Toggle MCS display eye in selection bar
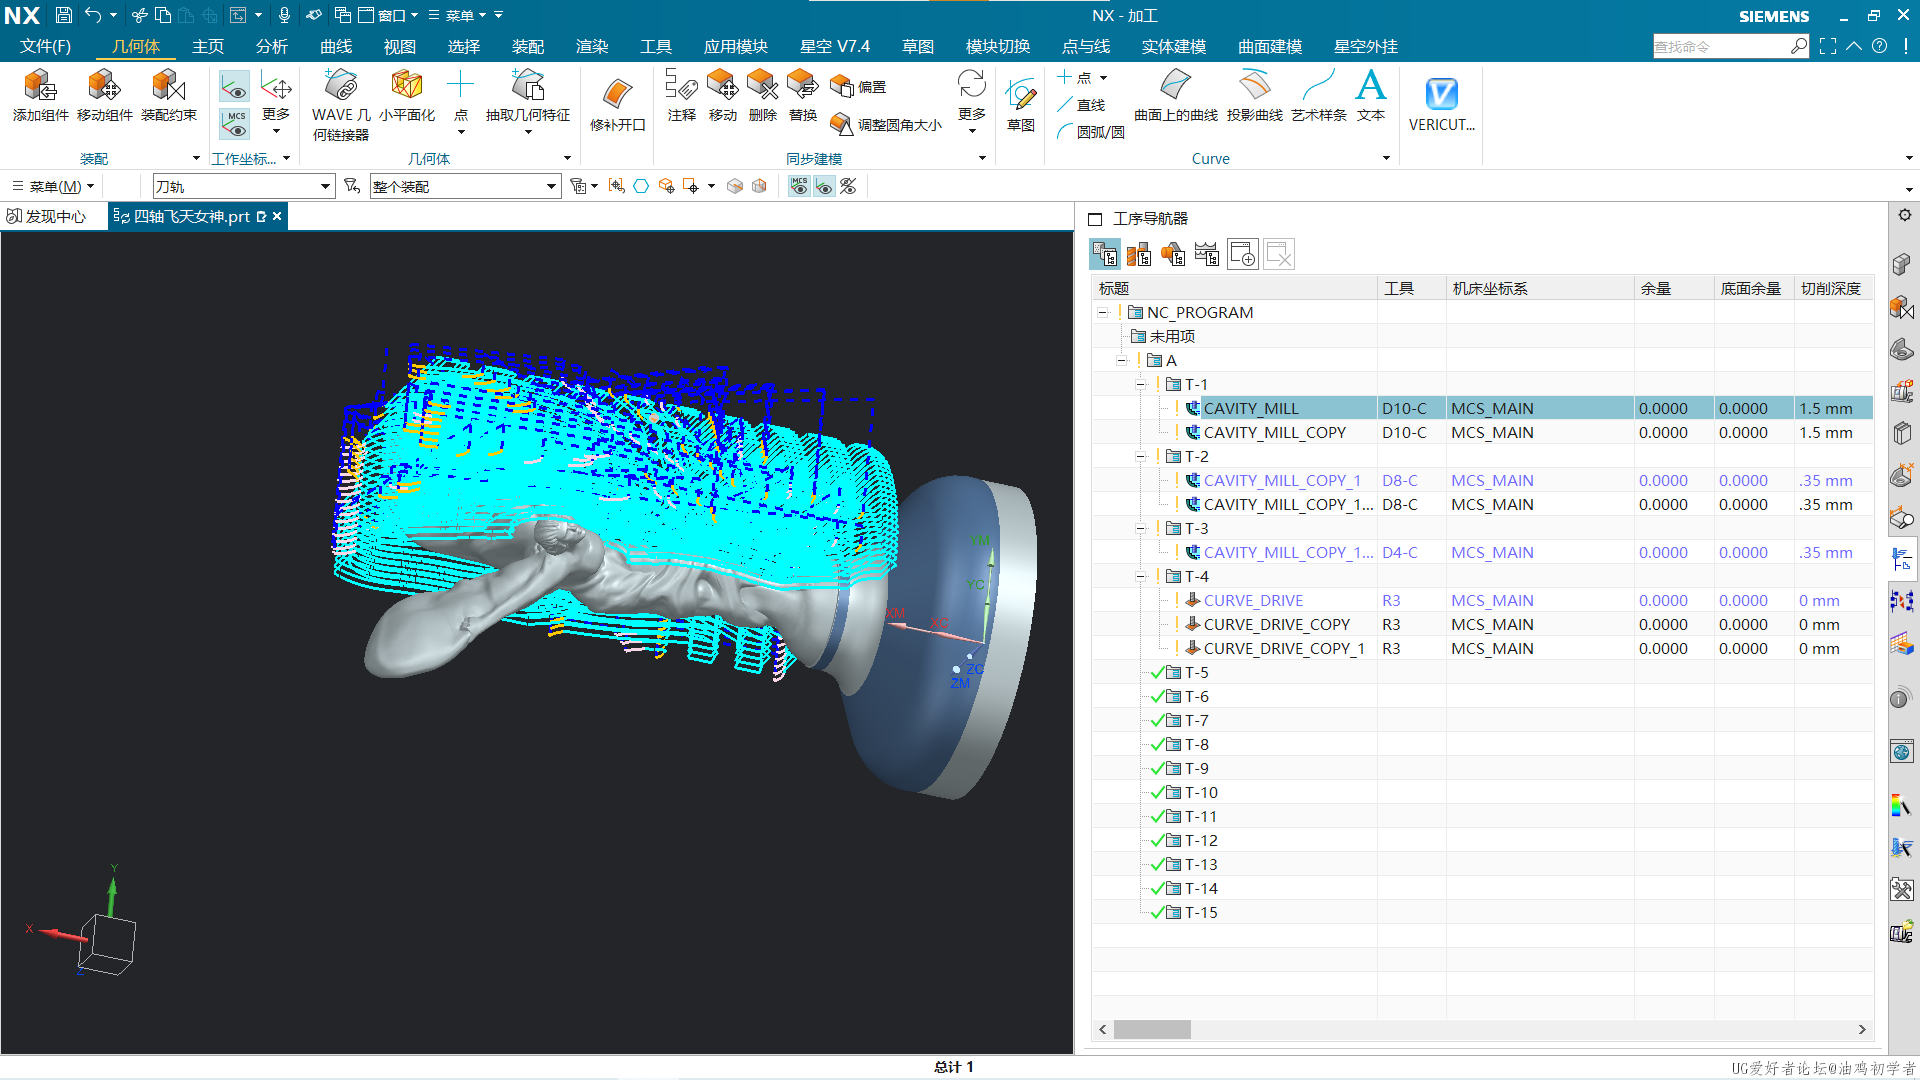The image size is (1920, 1080). click(799, 186)
